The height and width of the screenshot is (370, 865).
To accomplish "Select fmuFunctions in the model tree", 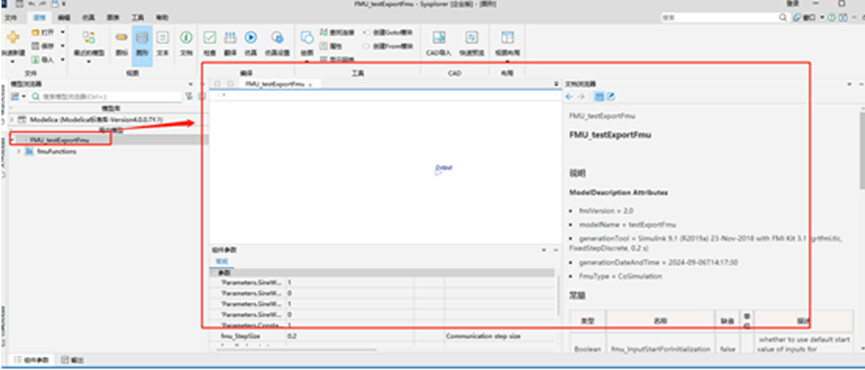I will (x=56, y=152).
